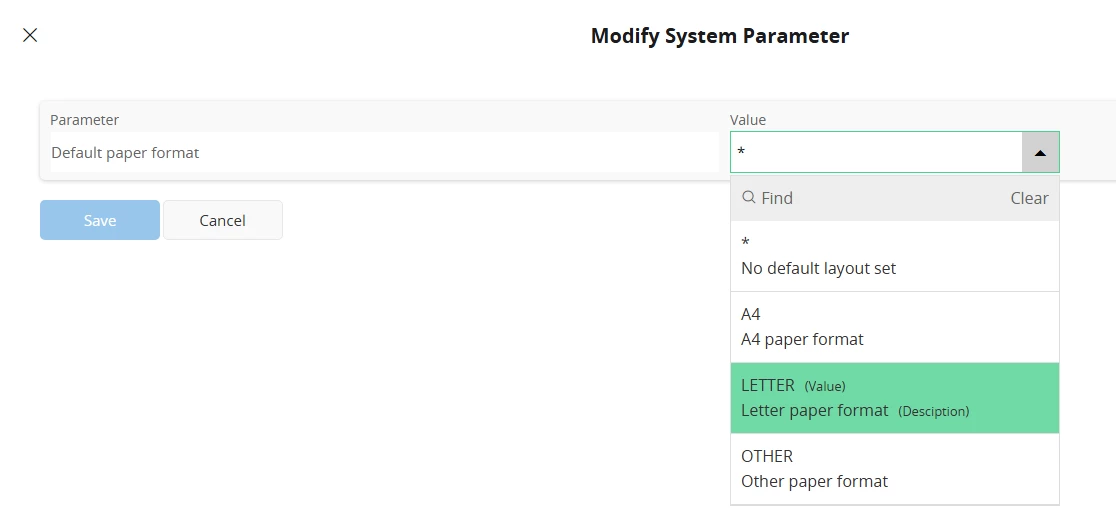The width and height of the screenshot is (1116, 520).
Task: Choose the Other paper format description
Action: point(814,482)
